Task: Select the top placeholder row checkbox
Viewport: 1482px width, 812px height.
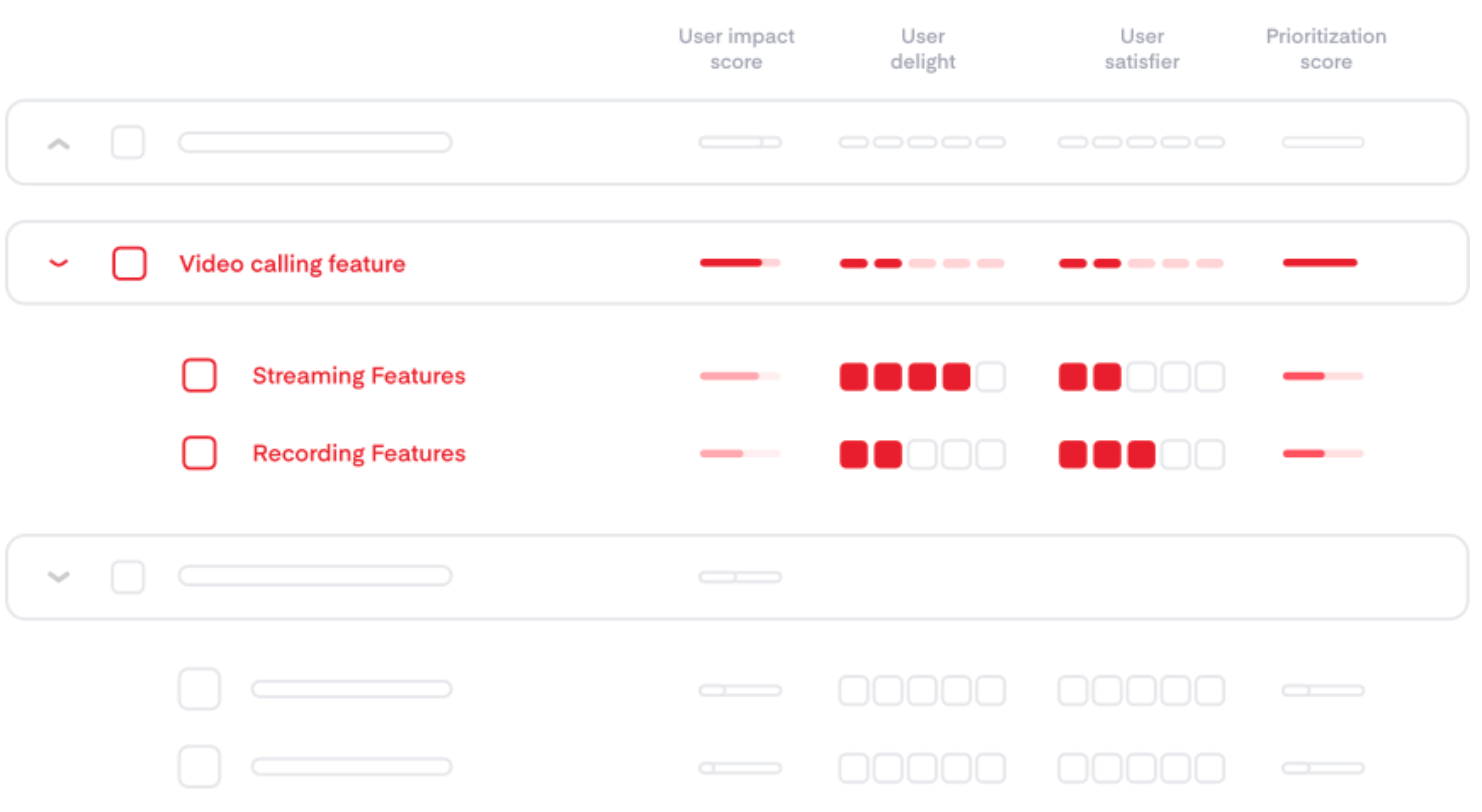Action: [128, 142]
